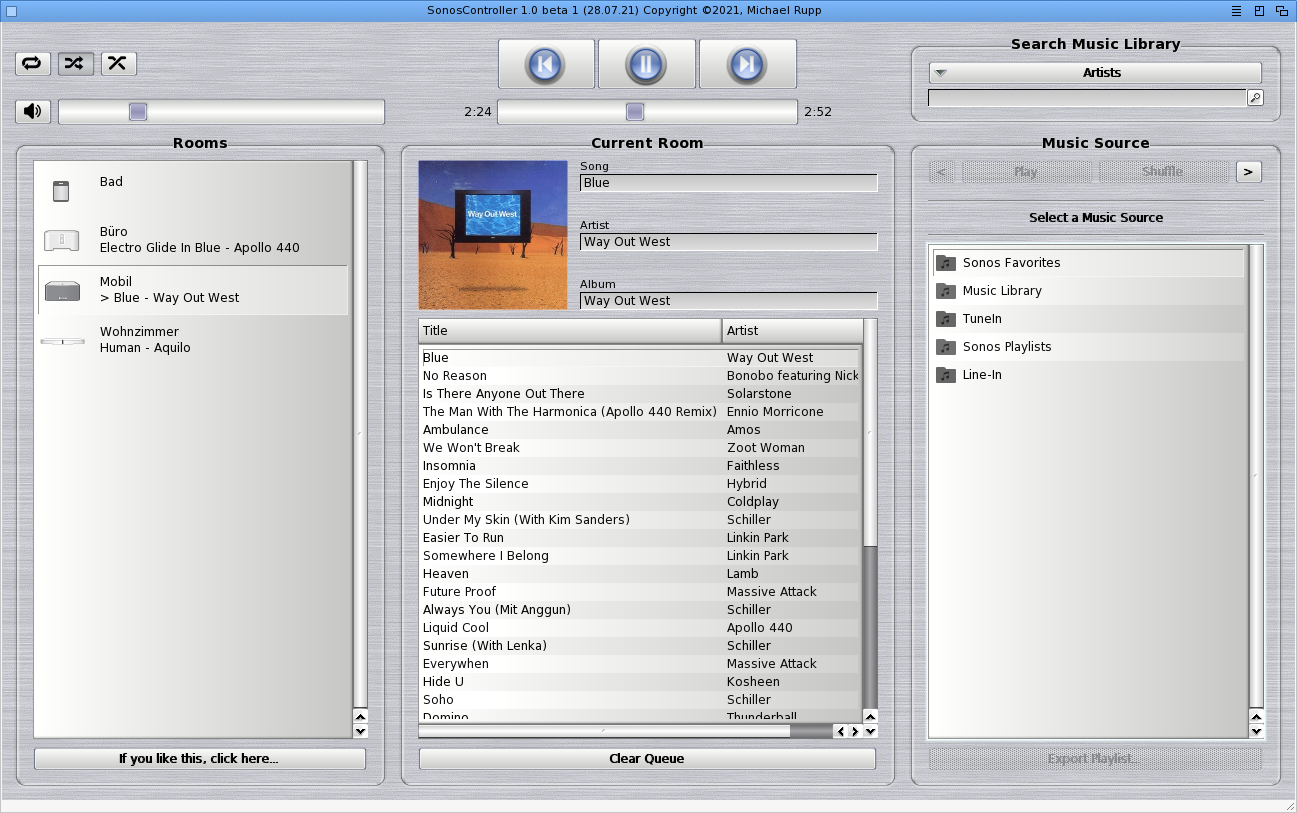
Task: Toggle the crossfade button
Action: pyautogui.click(x=118, y=63)
